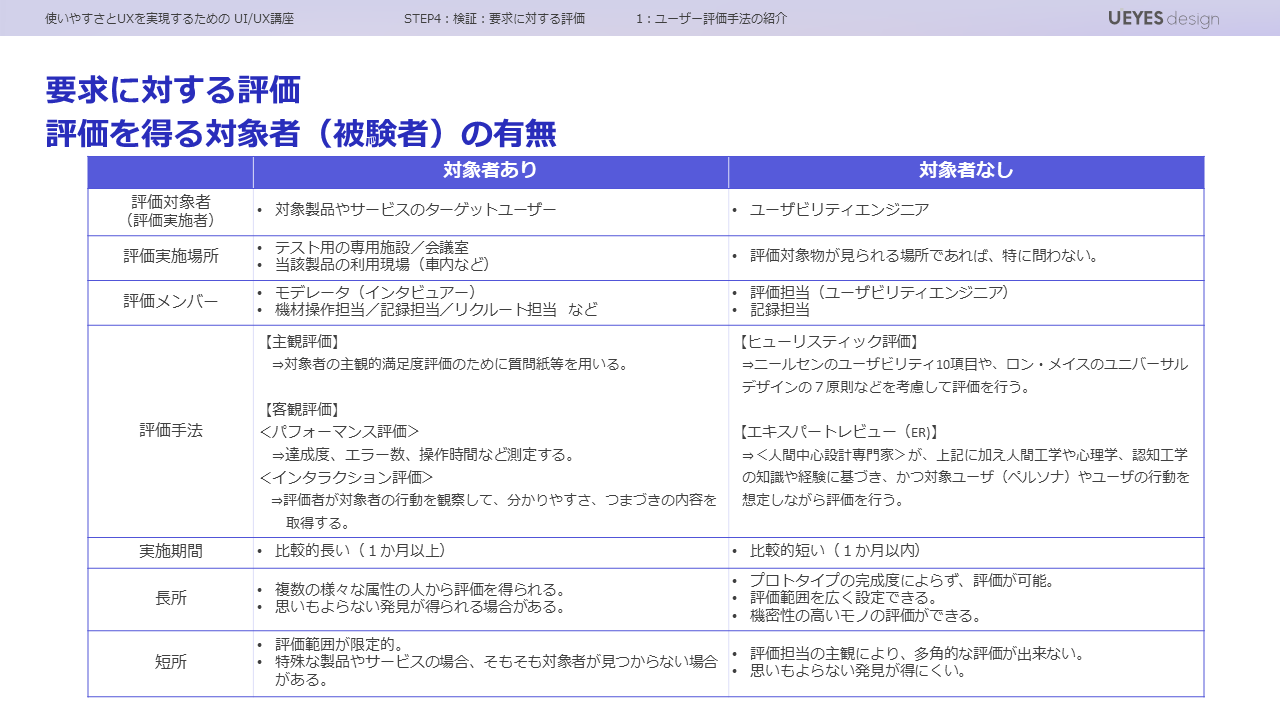Select the 対象者あり column header
Image resolution: width=1280 pixels, height=720 pixels.
[x=490, y=171]
